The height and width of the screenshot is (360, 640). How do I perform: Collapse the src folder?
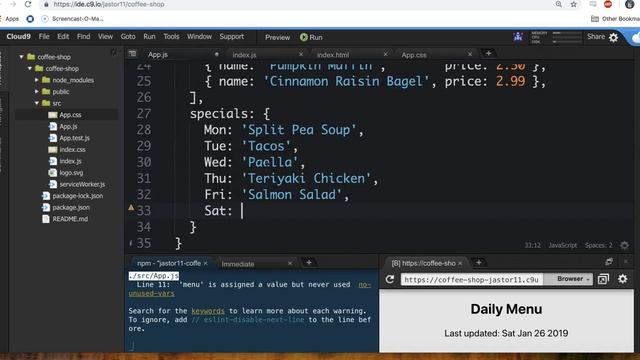tap(37, 103)
